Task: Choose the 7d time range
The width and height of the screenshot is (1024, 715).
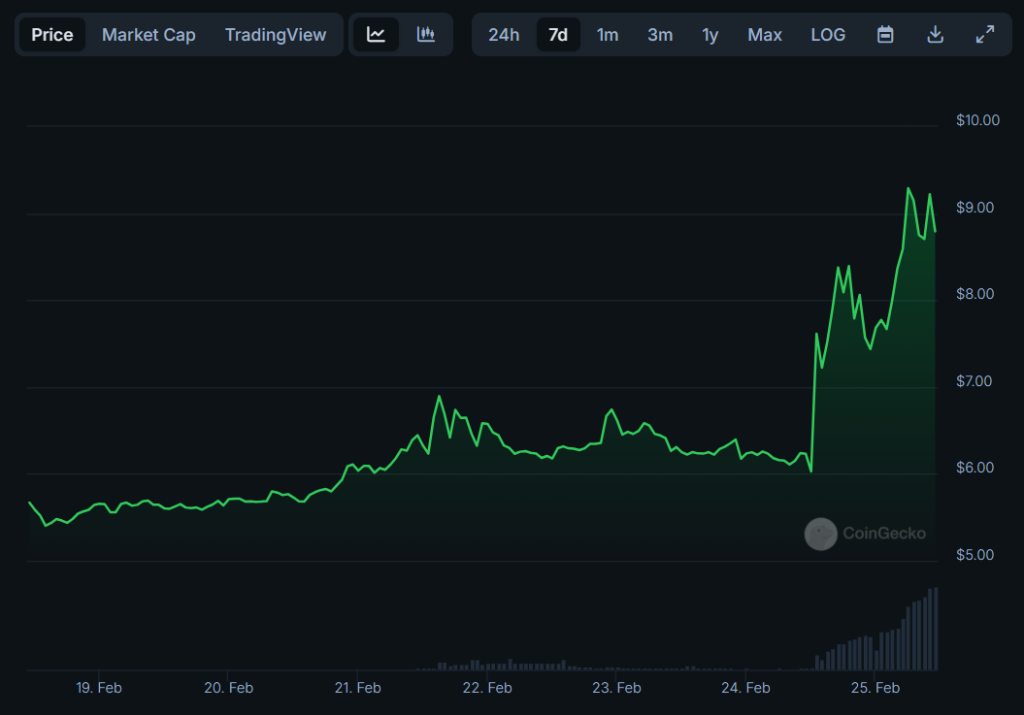Action: (558, 35)
